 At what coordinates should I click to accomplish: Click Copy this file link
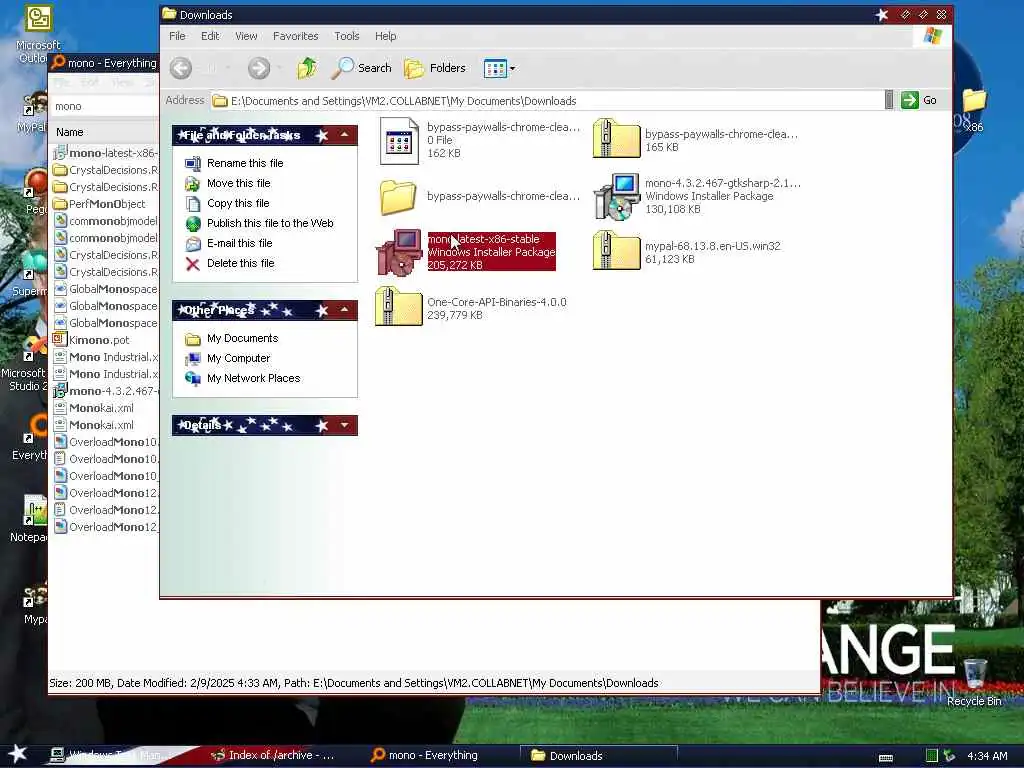[238, 203]
